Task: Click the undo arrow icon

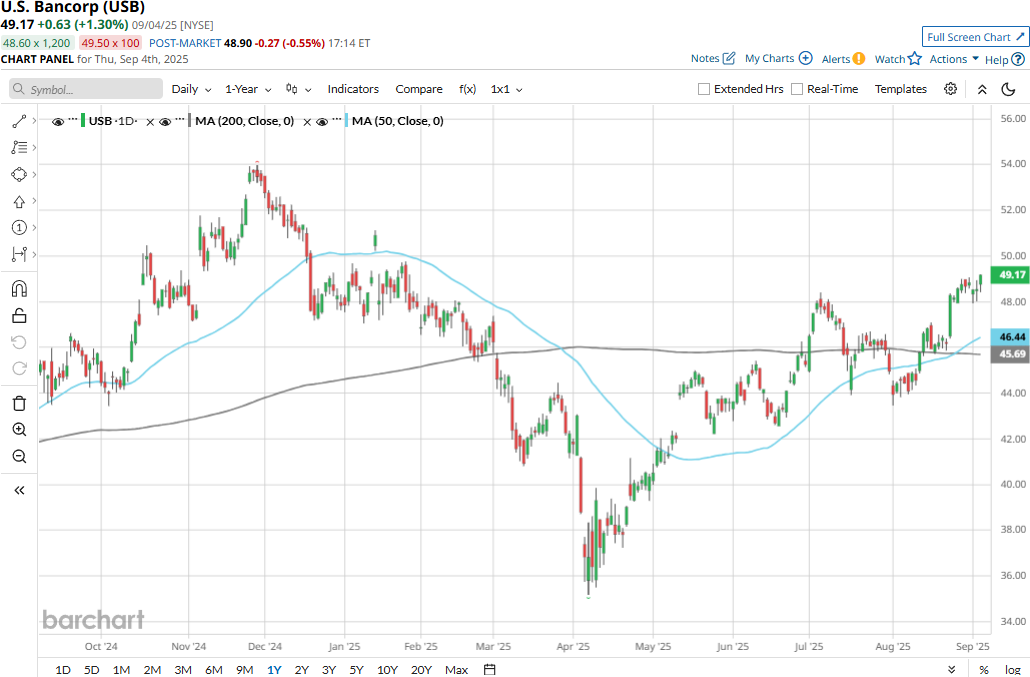Action: (x=19, y=342)
